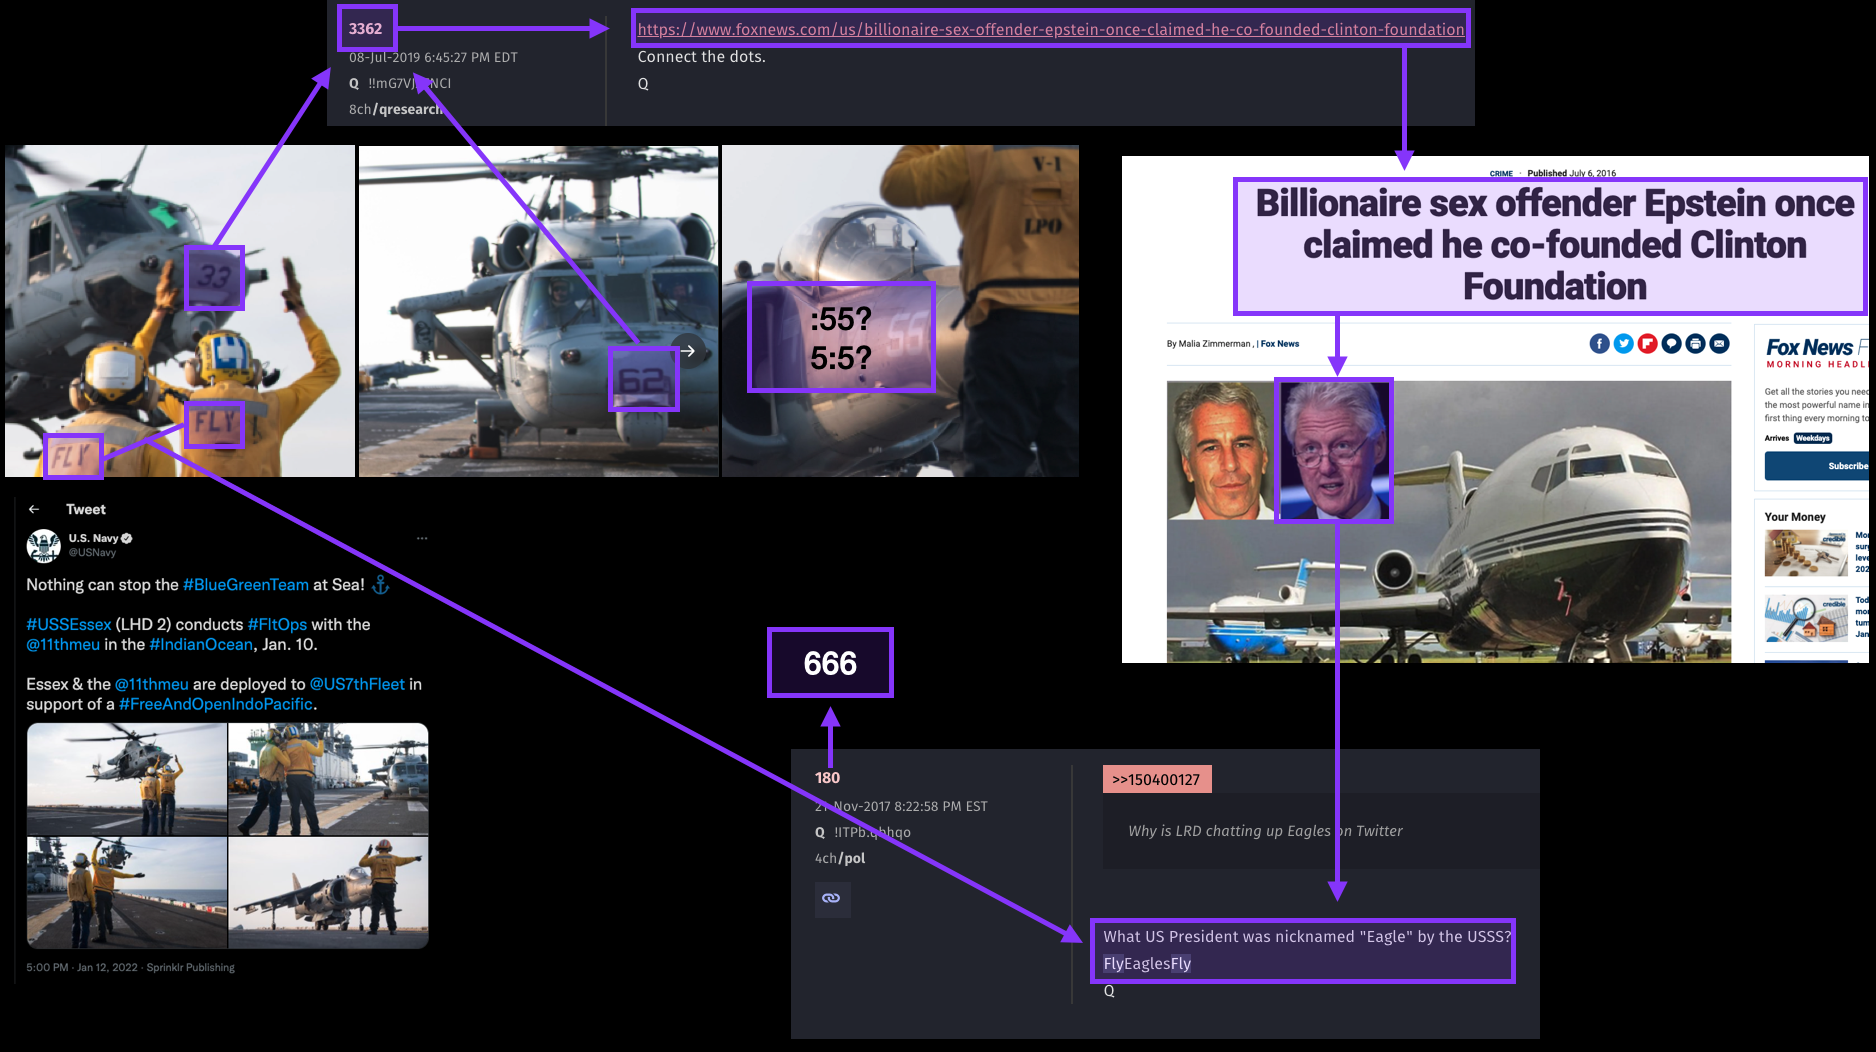This screenshot has width=1876, height=1052.
Task: Share Fox article via Facebook icon
Action: click(x=1599, y=344)
